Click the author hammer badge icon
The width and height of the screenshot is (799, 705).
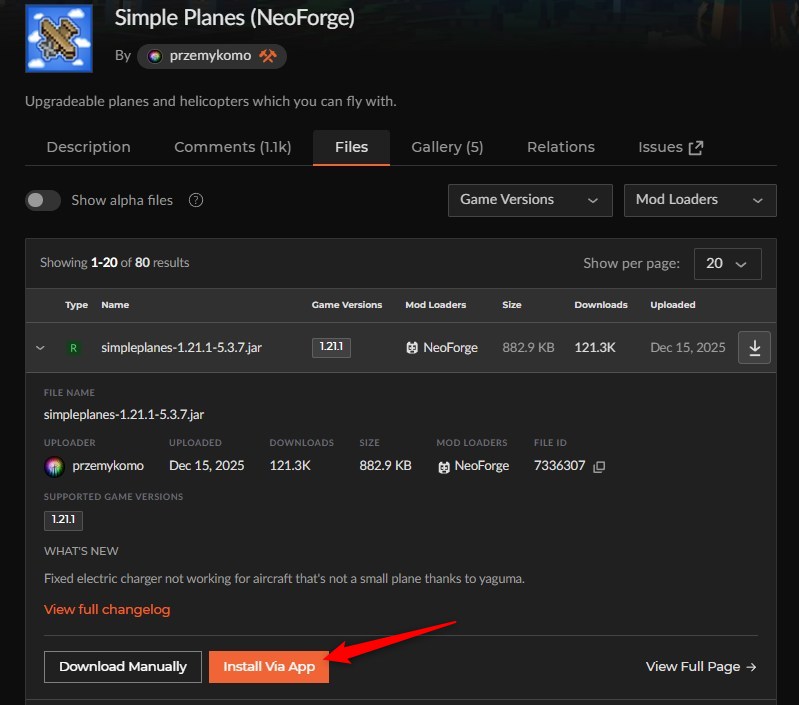coord(268,56)
